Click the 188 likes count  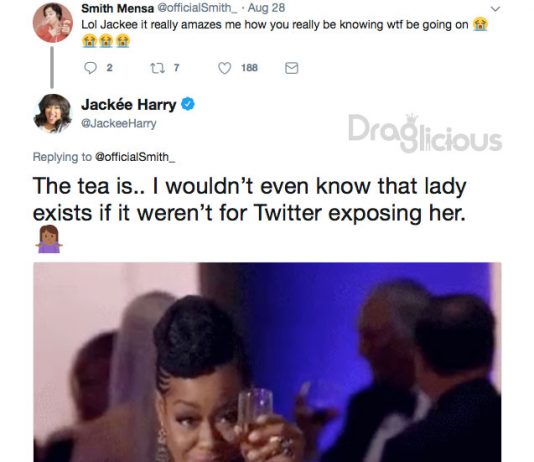point(249,68)
